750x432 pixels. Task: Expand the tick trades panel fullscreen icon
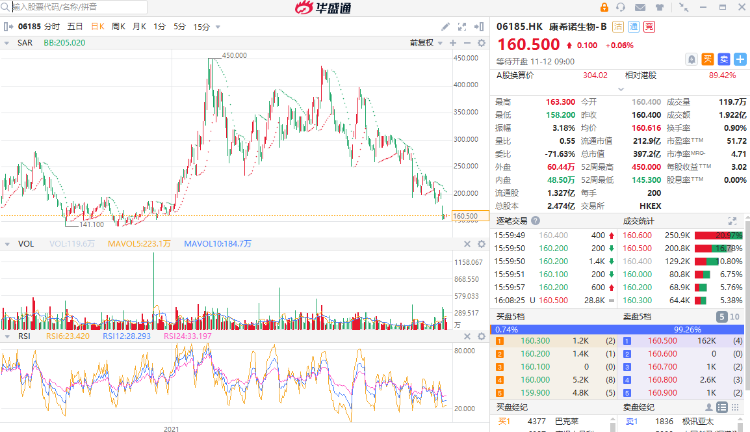(x=732, y=221)
